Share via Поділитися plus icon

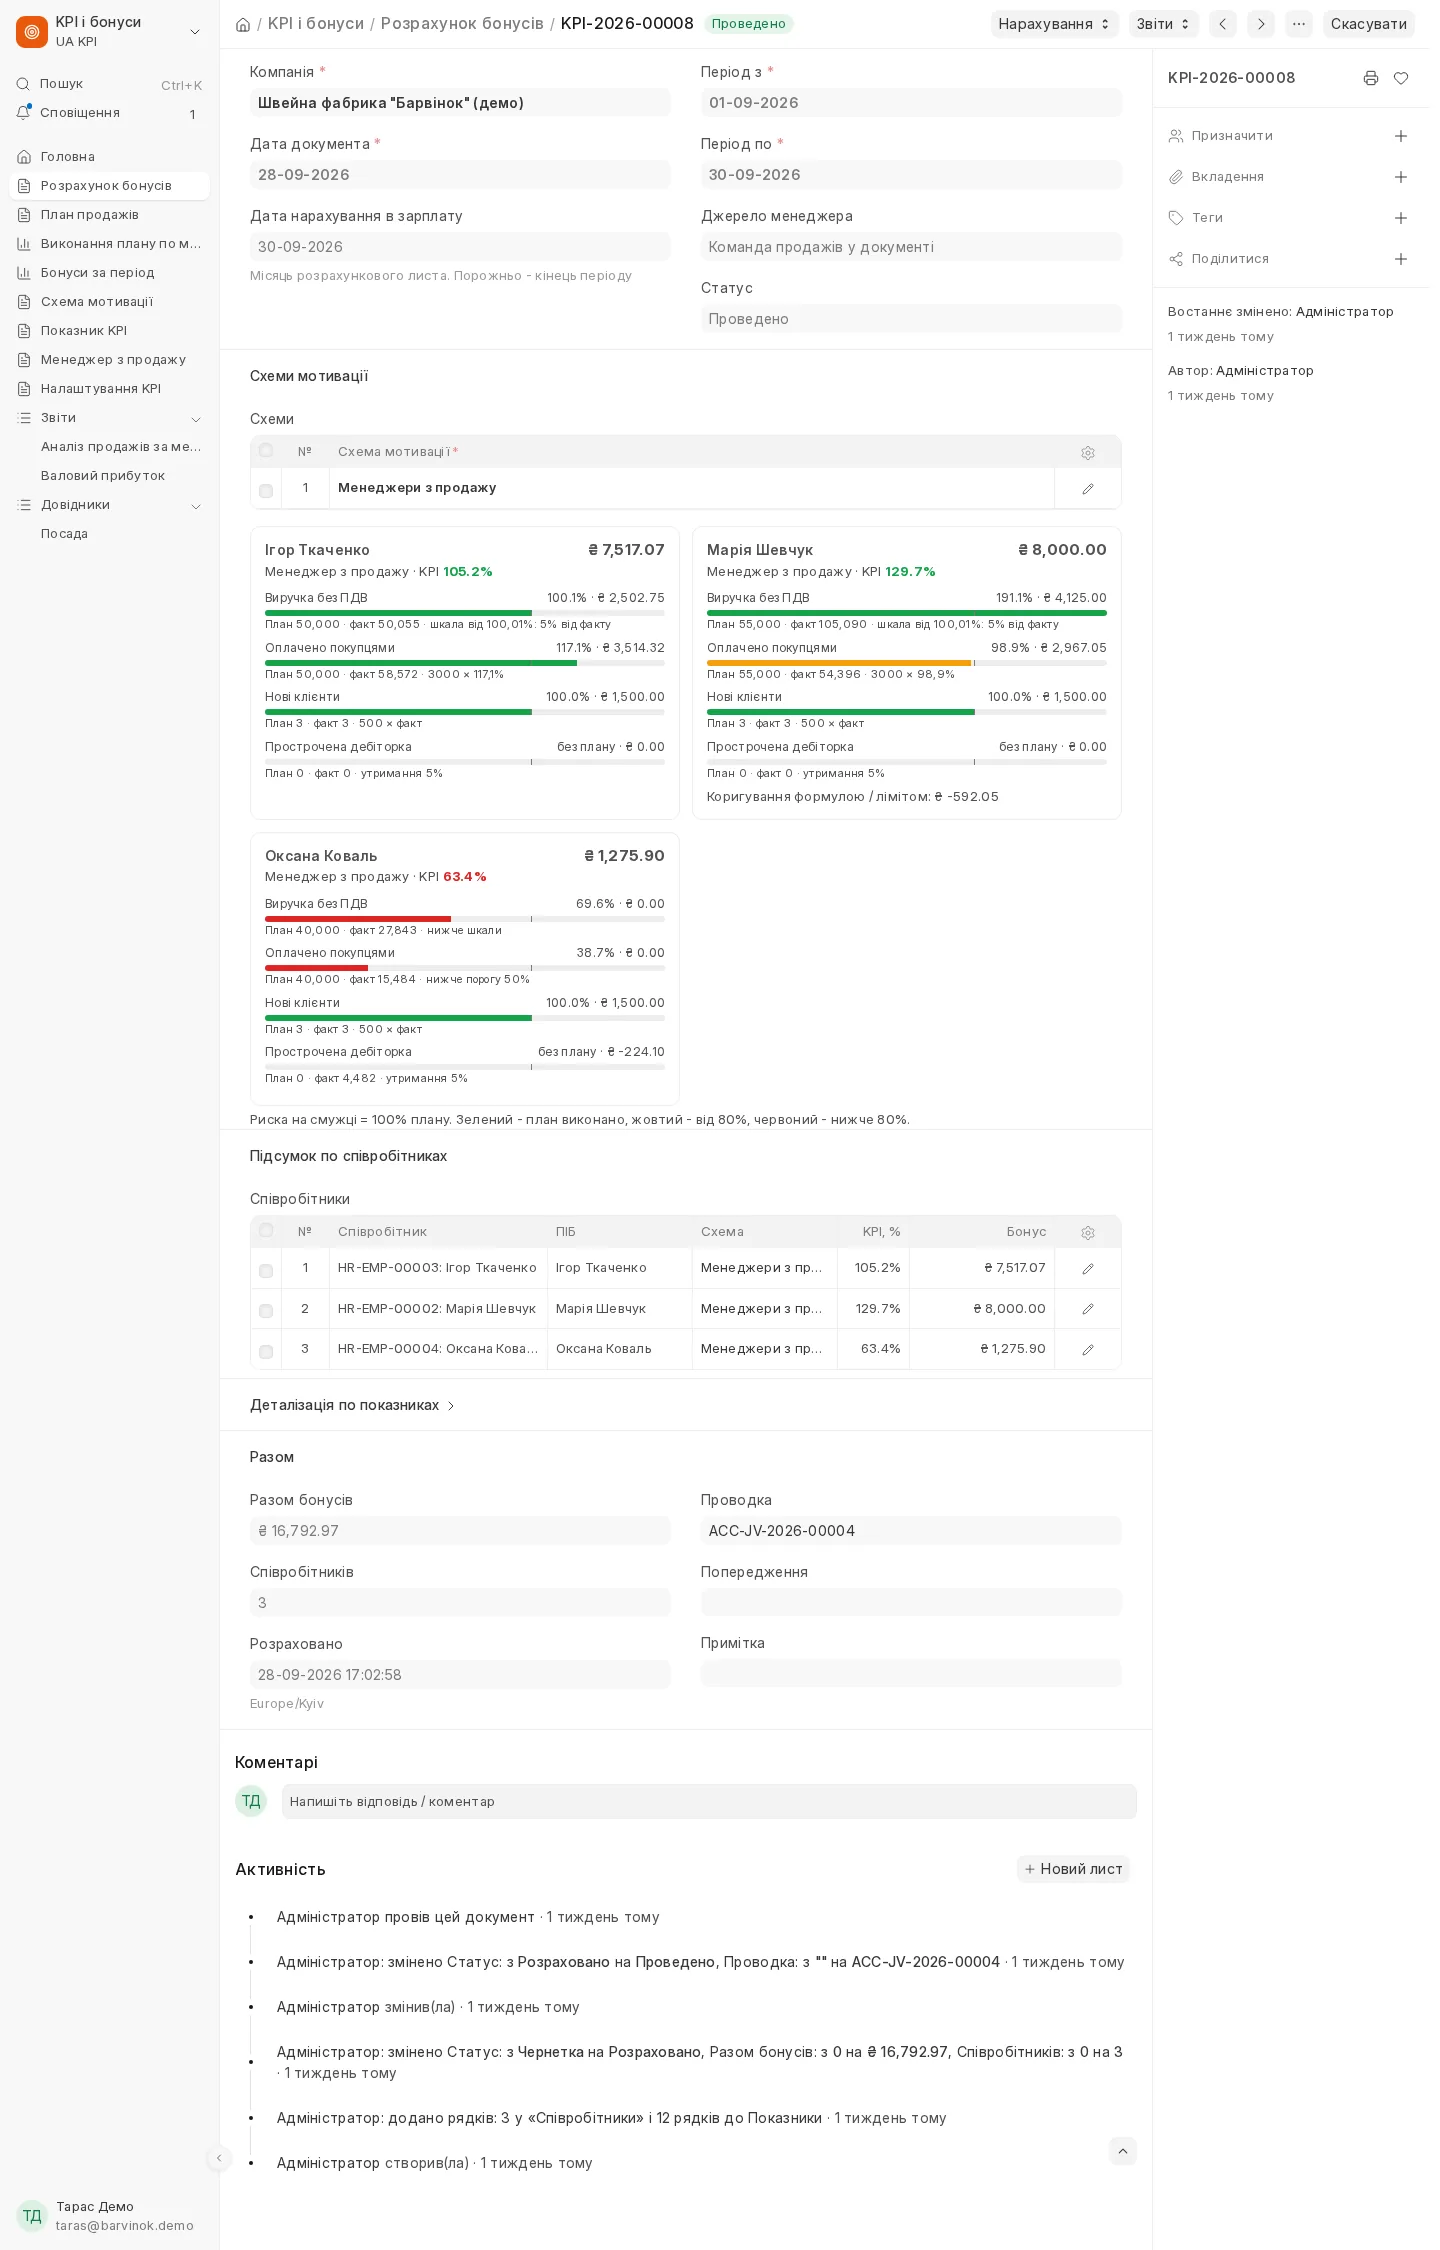tap(1401, 259)
